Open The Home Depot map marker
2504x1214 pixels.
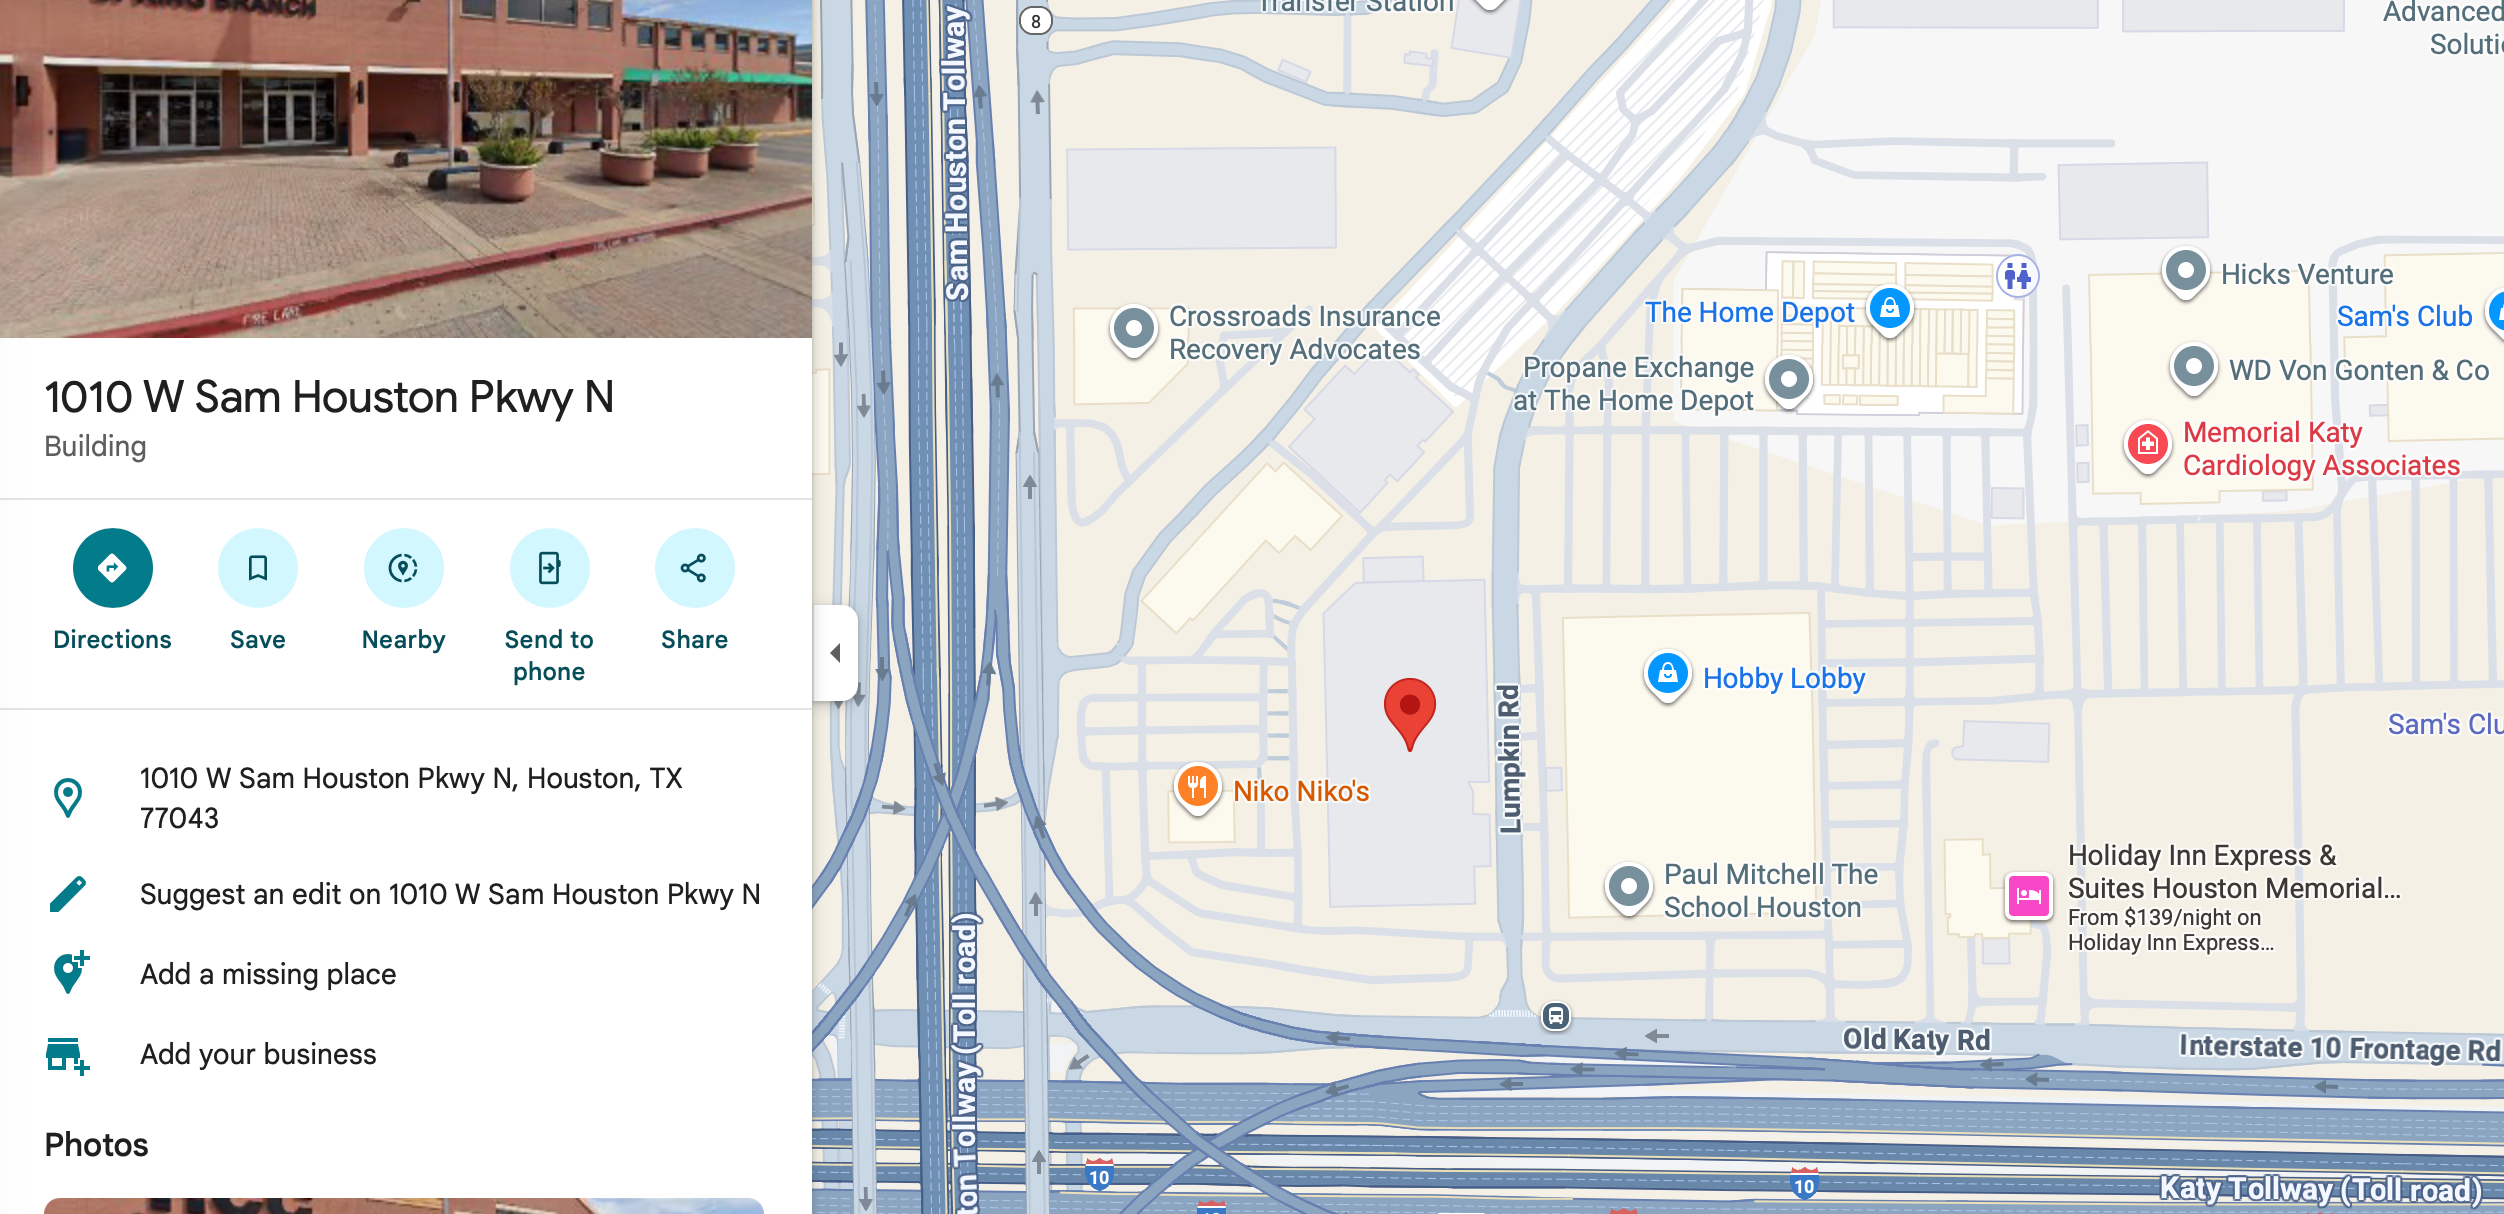1889,311
